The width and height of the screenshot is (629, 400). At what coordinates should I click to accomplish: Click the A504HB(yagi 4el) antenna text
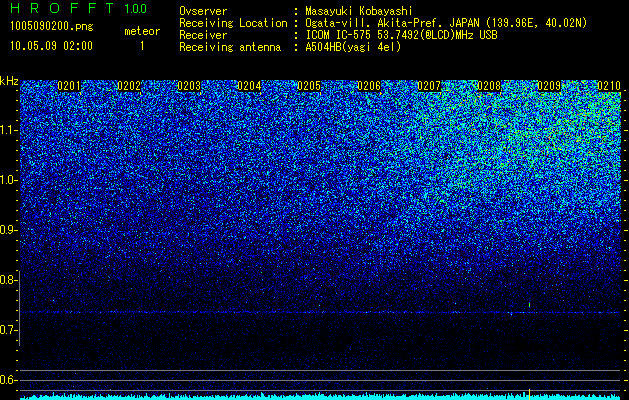tap(353, 47)
